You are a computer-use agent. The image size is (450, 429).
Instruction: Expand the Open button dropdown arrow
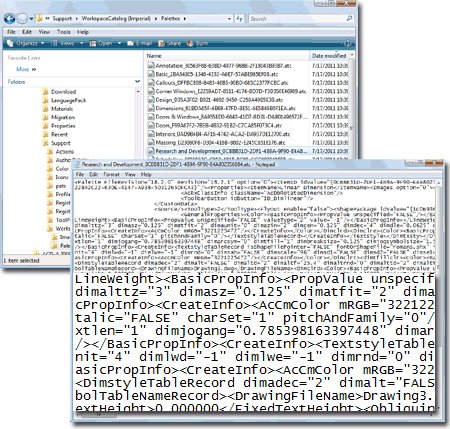(119, 43)
